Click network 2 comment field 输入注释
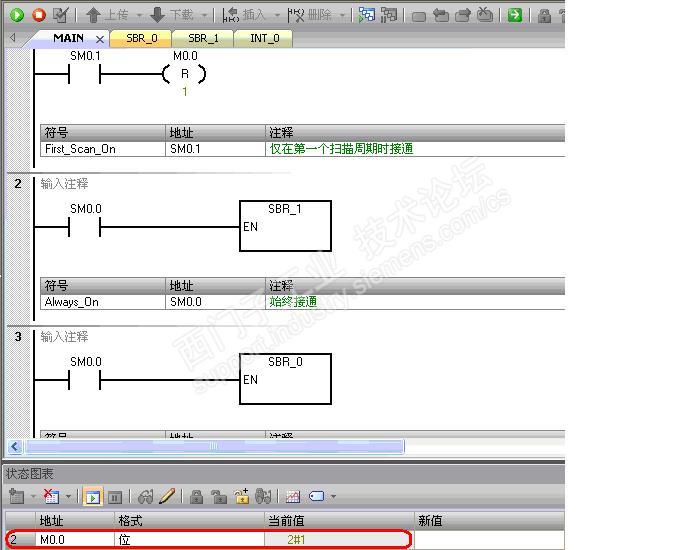683x550 pixels. pos(64,184)
